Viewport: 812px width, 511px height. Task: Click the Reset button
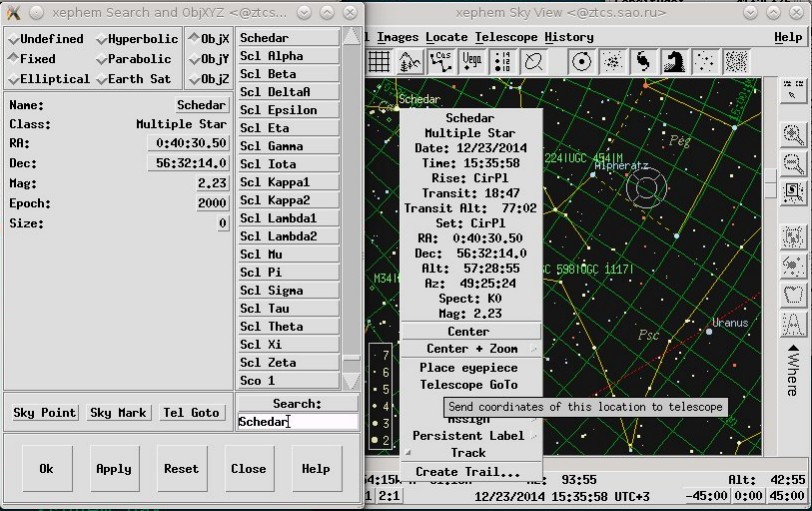coord(181,469)
